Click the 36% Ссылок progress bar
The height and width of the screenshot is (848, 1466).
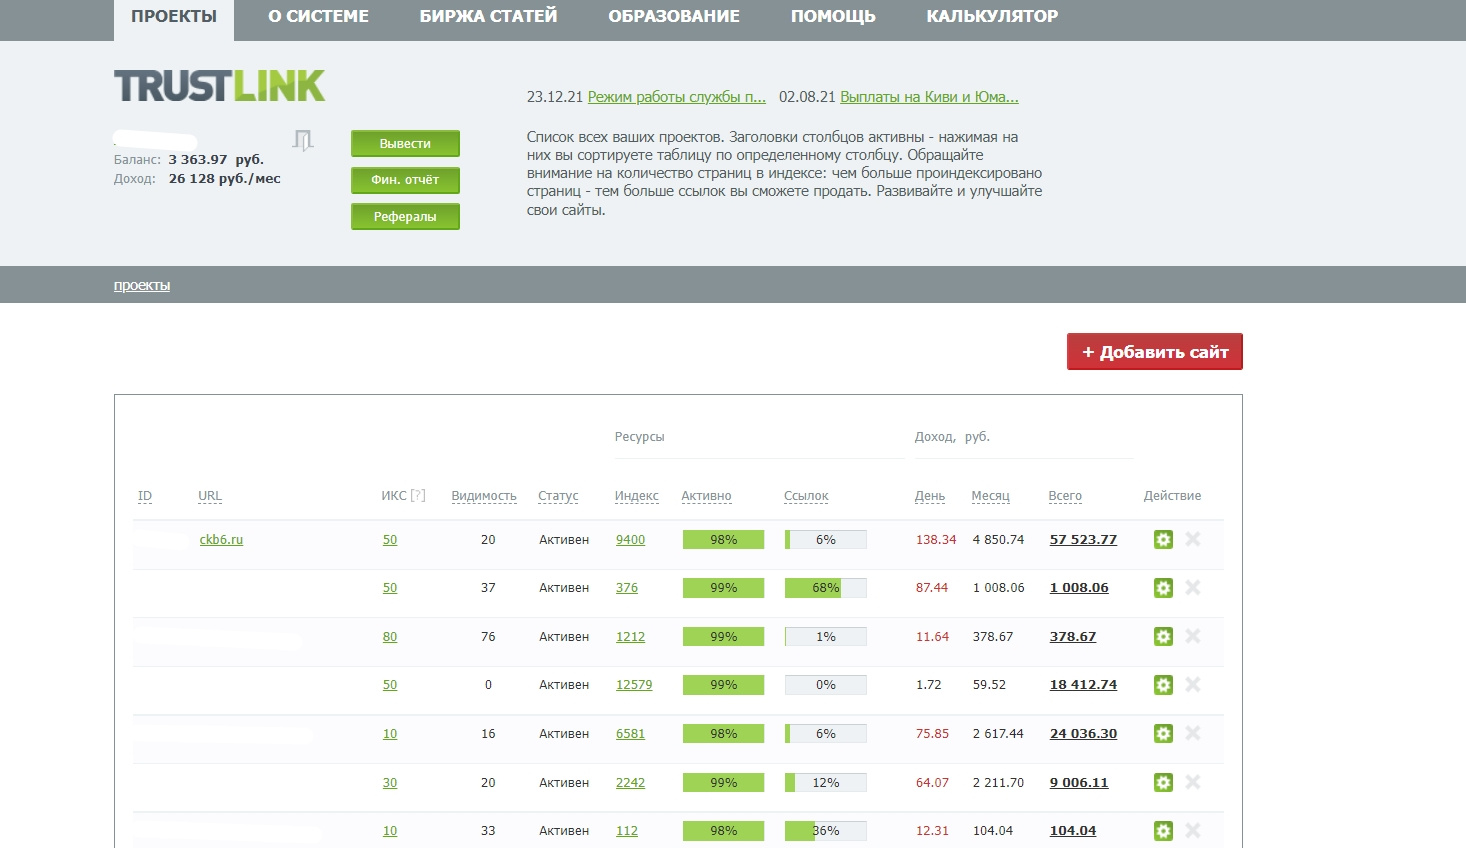coord(826,831)
